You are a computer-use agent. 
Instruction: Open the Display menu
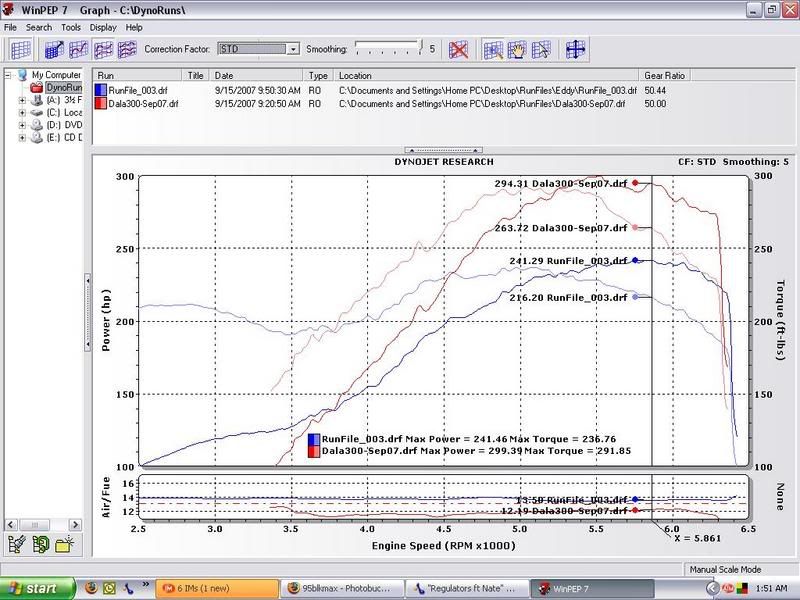pos(102,27)
